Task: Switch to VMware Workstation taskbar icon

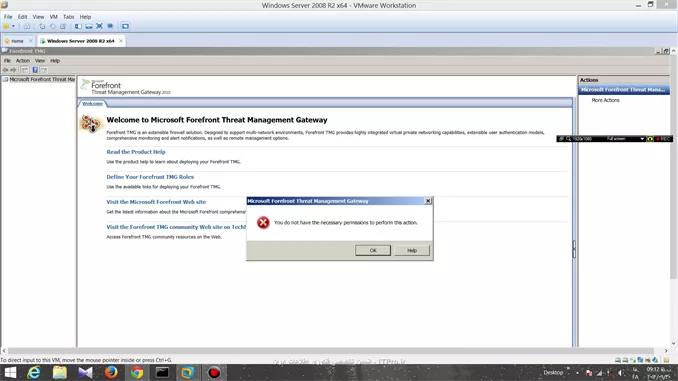Action: [188, 373]
